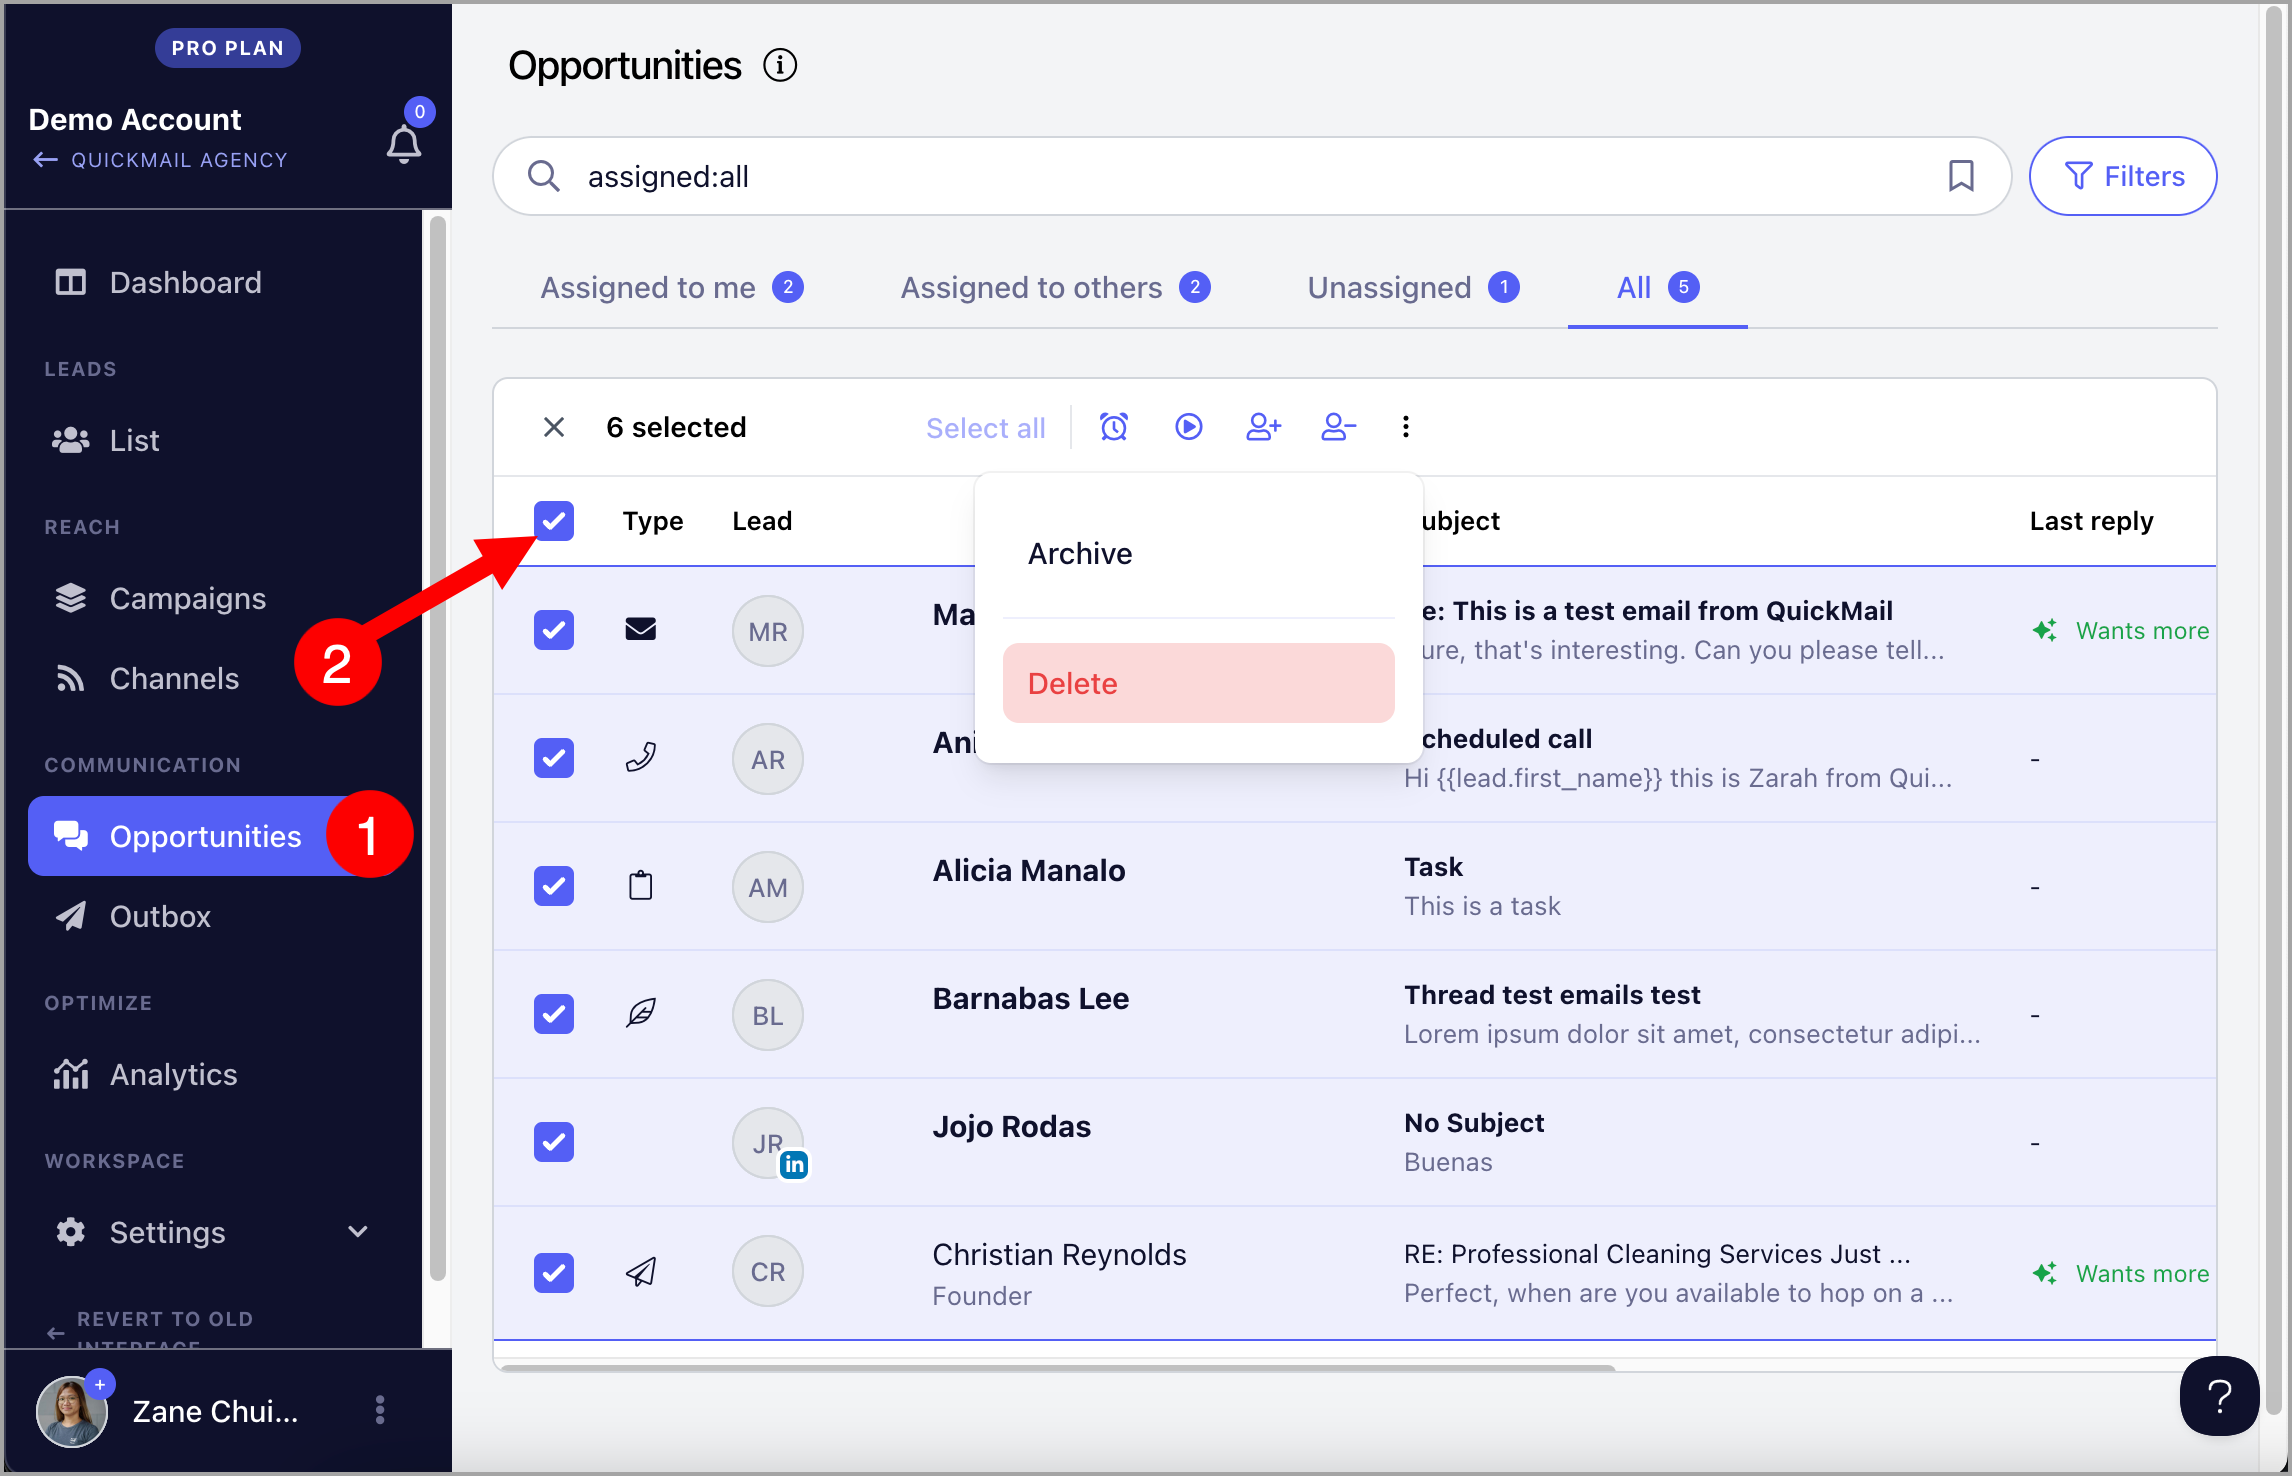
Task: Uncheck the MR row checkbox
Action: click(x=554, y=630)
